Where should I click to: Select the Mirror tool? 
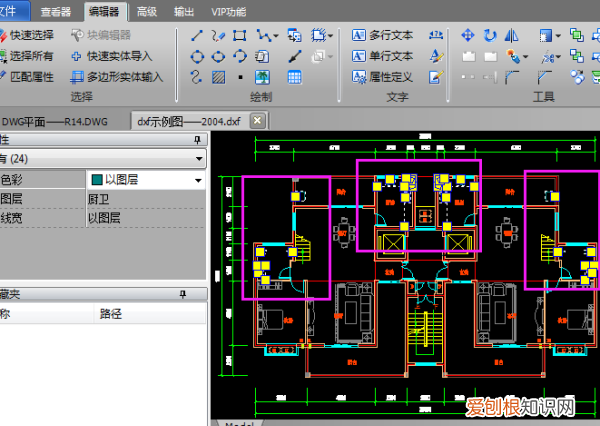point(512,36)
